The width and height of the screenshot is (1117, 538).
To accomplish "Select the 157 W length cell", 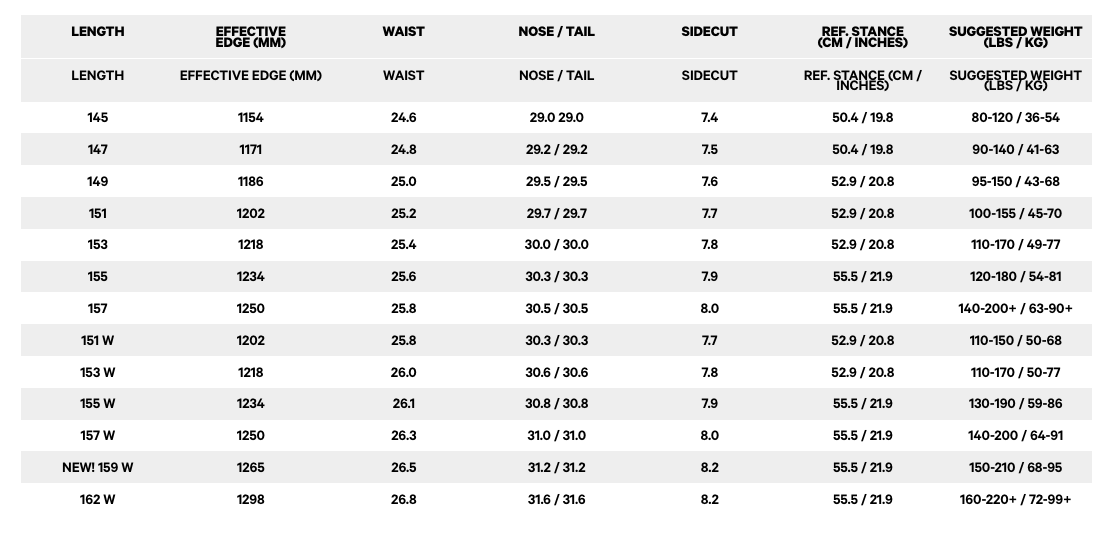I will tap(98, 435).
